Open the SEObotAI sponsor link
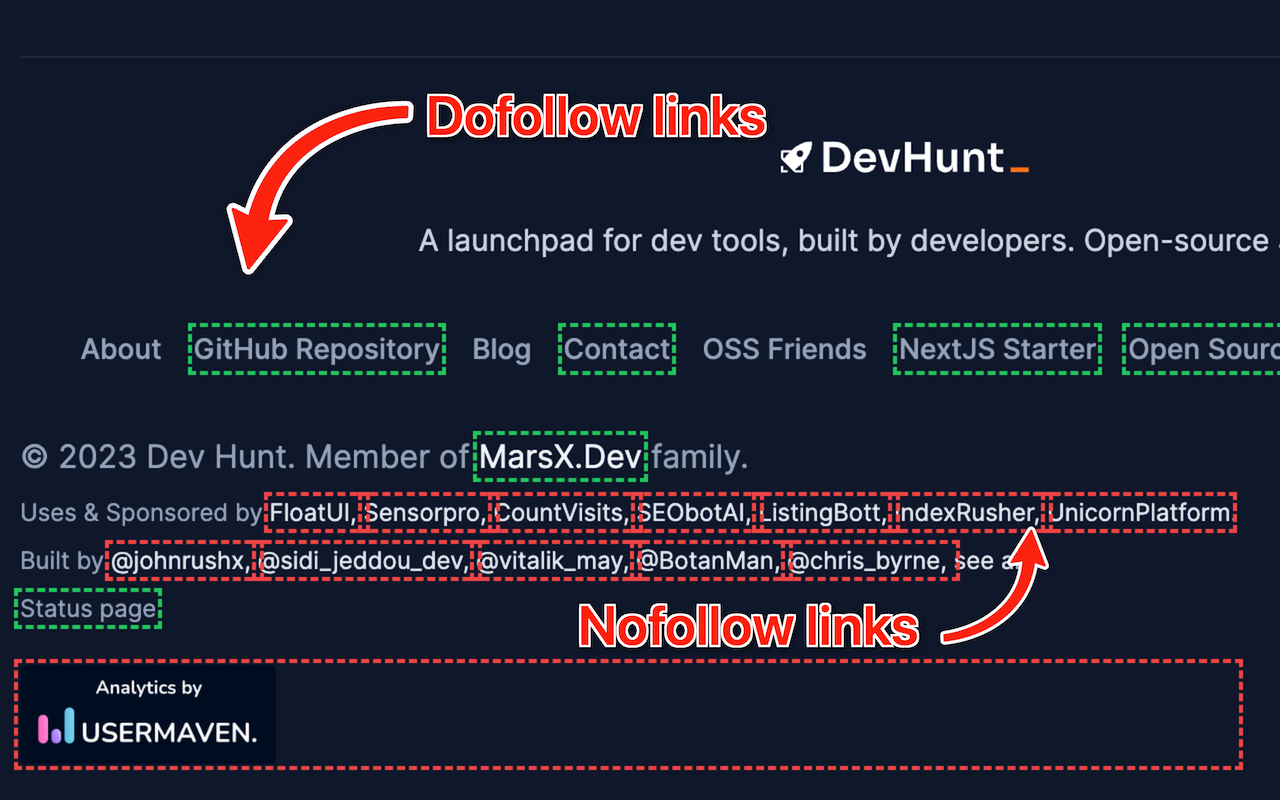The width and height of the screenshot is (1280, 800). (x=693, y=513)
